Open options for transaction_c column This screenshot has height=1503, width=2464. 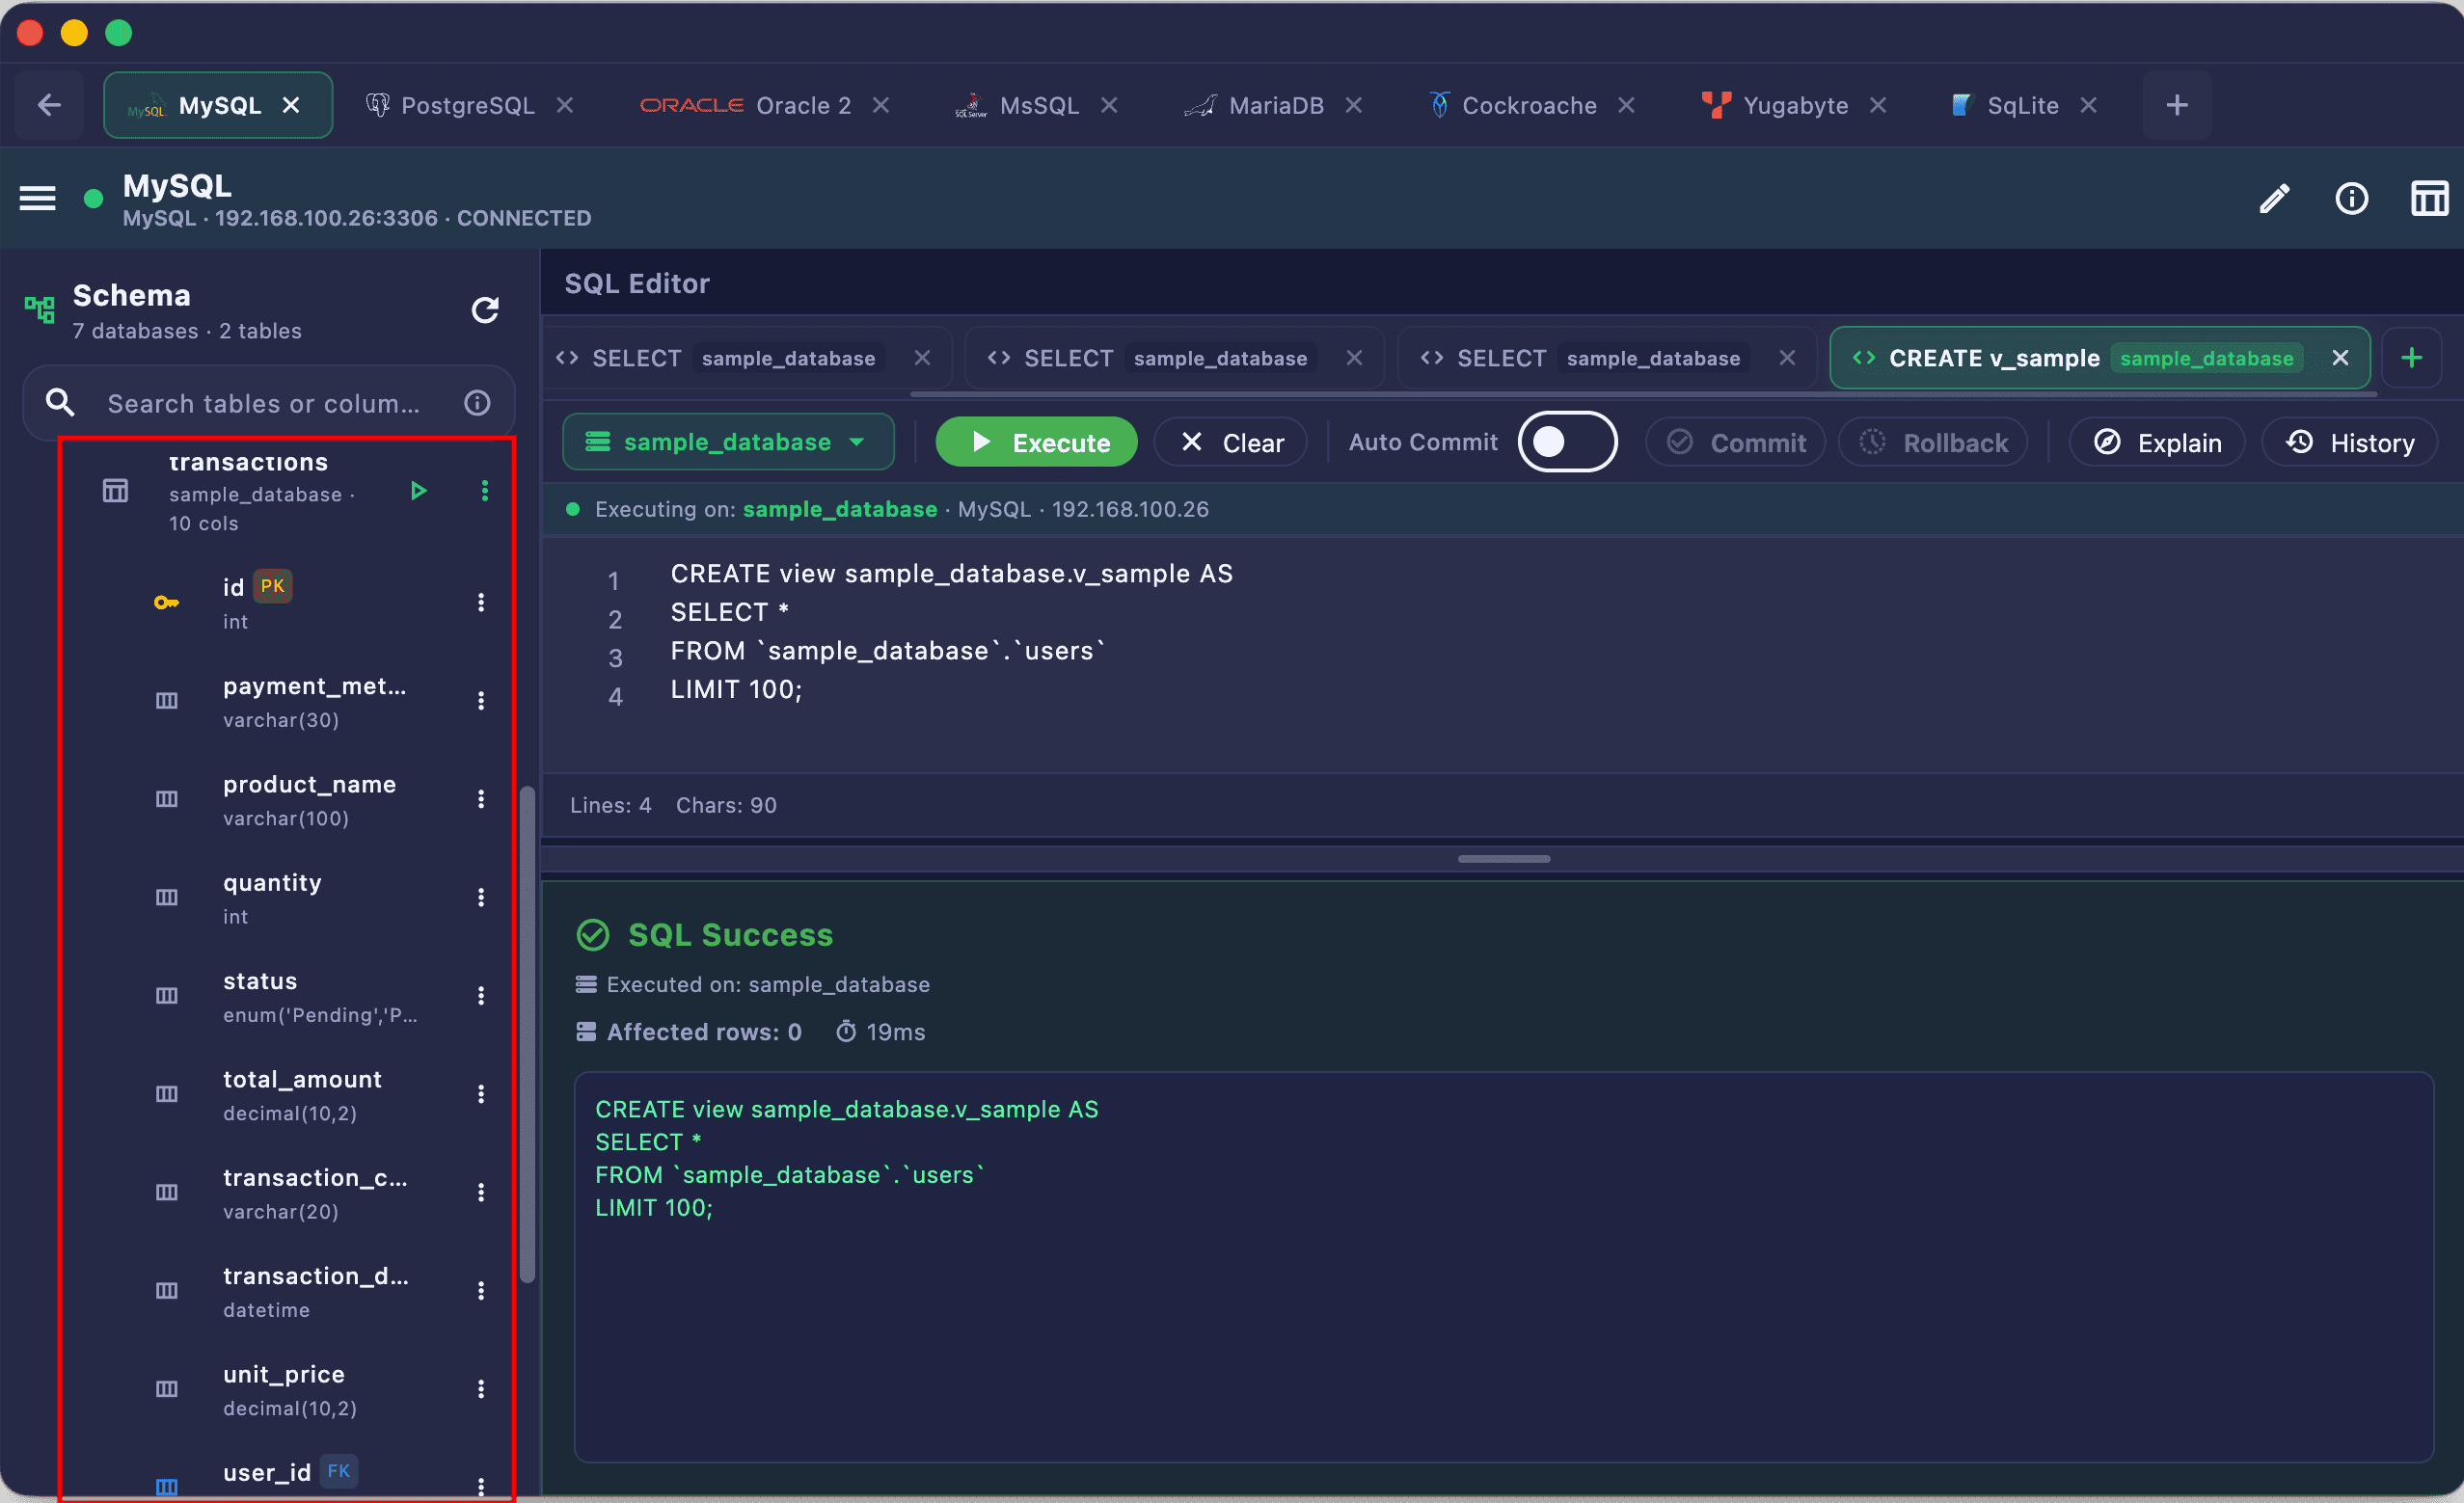[x=481, y=1192]
